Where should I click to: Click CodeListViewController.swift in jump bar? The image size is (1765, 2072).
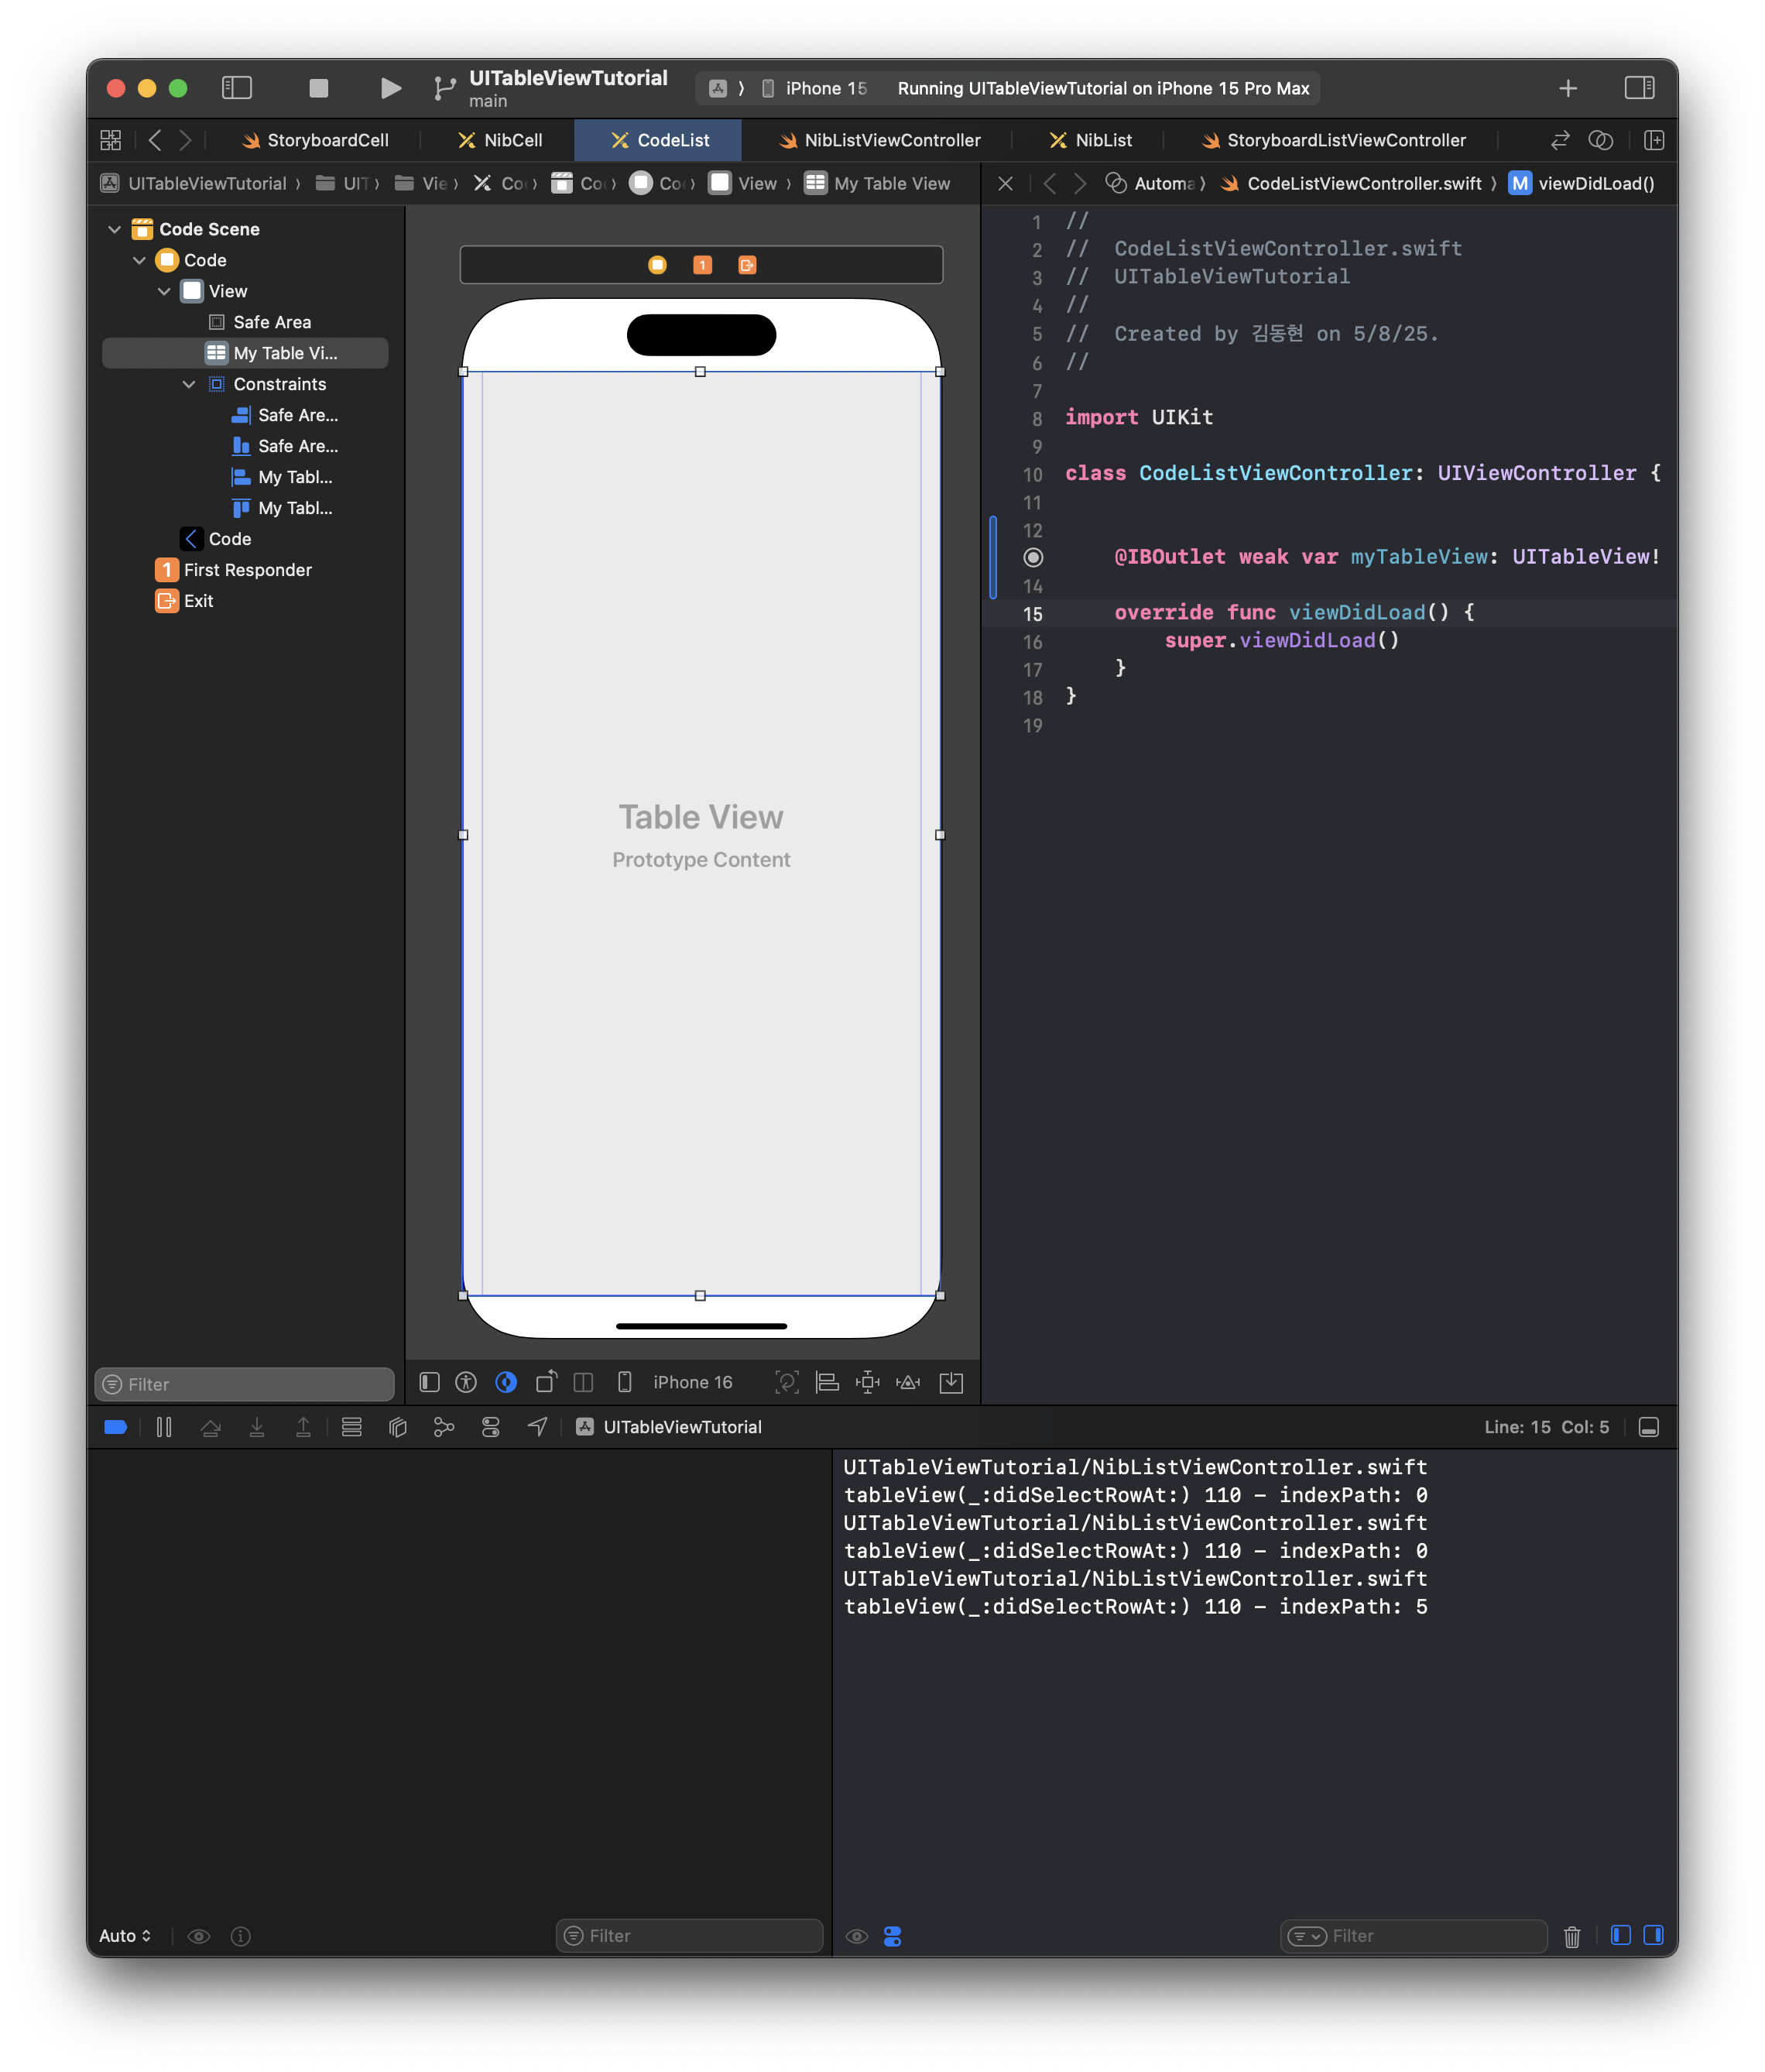click(1350, 183)
